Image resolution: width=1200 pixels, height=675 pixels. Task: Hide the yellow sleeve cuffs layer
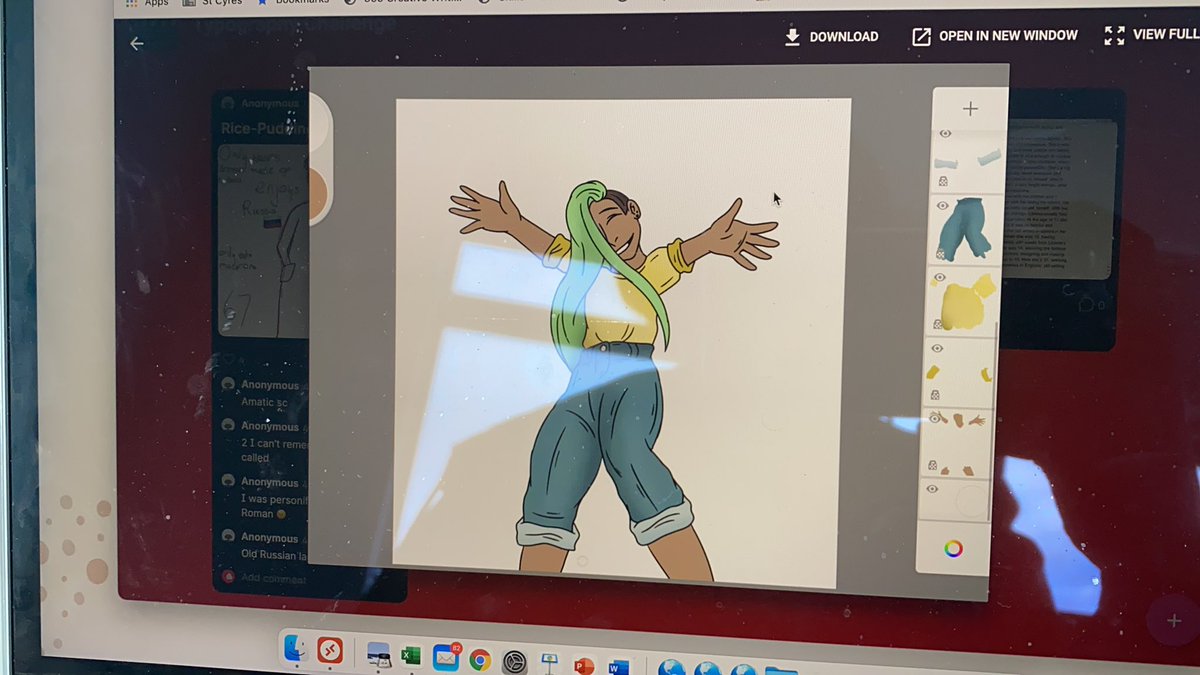pos(937,348)
